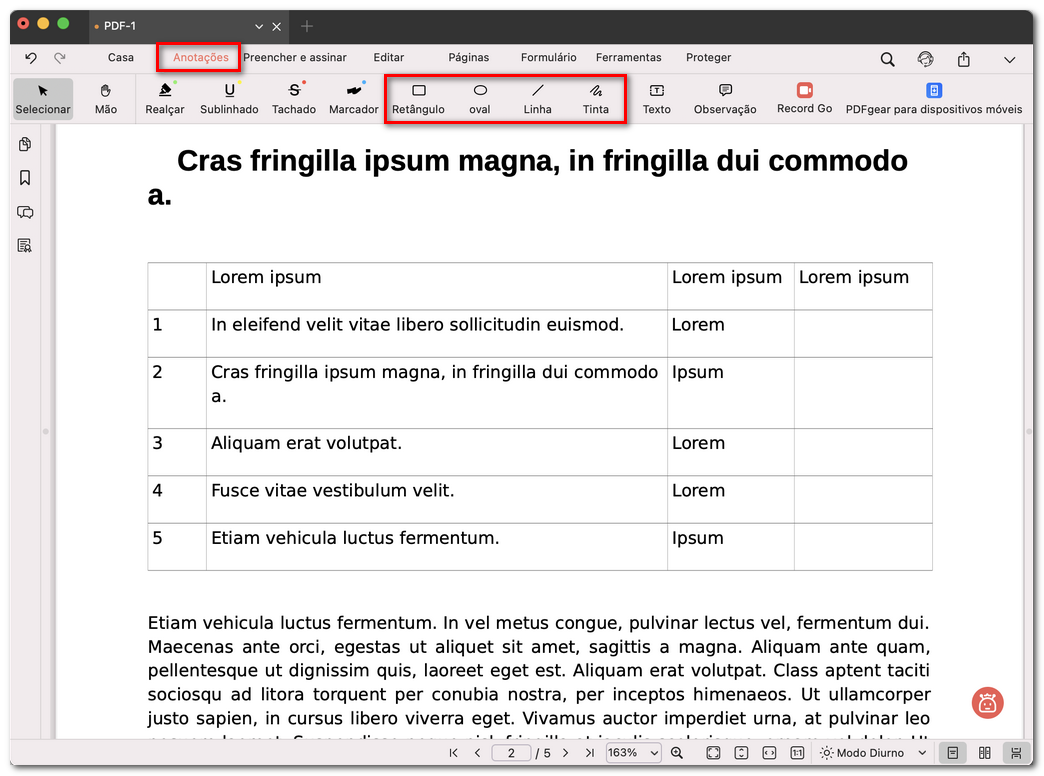Screen dimensions: 1044x776
Task: Expand the chevron at top-right of menu bar
Action: pyautogui.click(x=1009, y=59)
